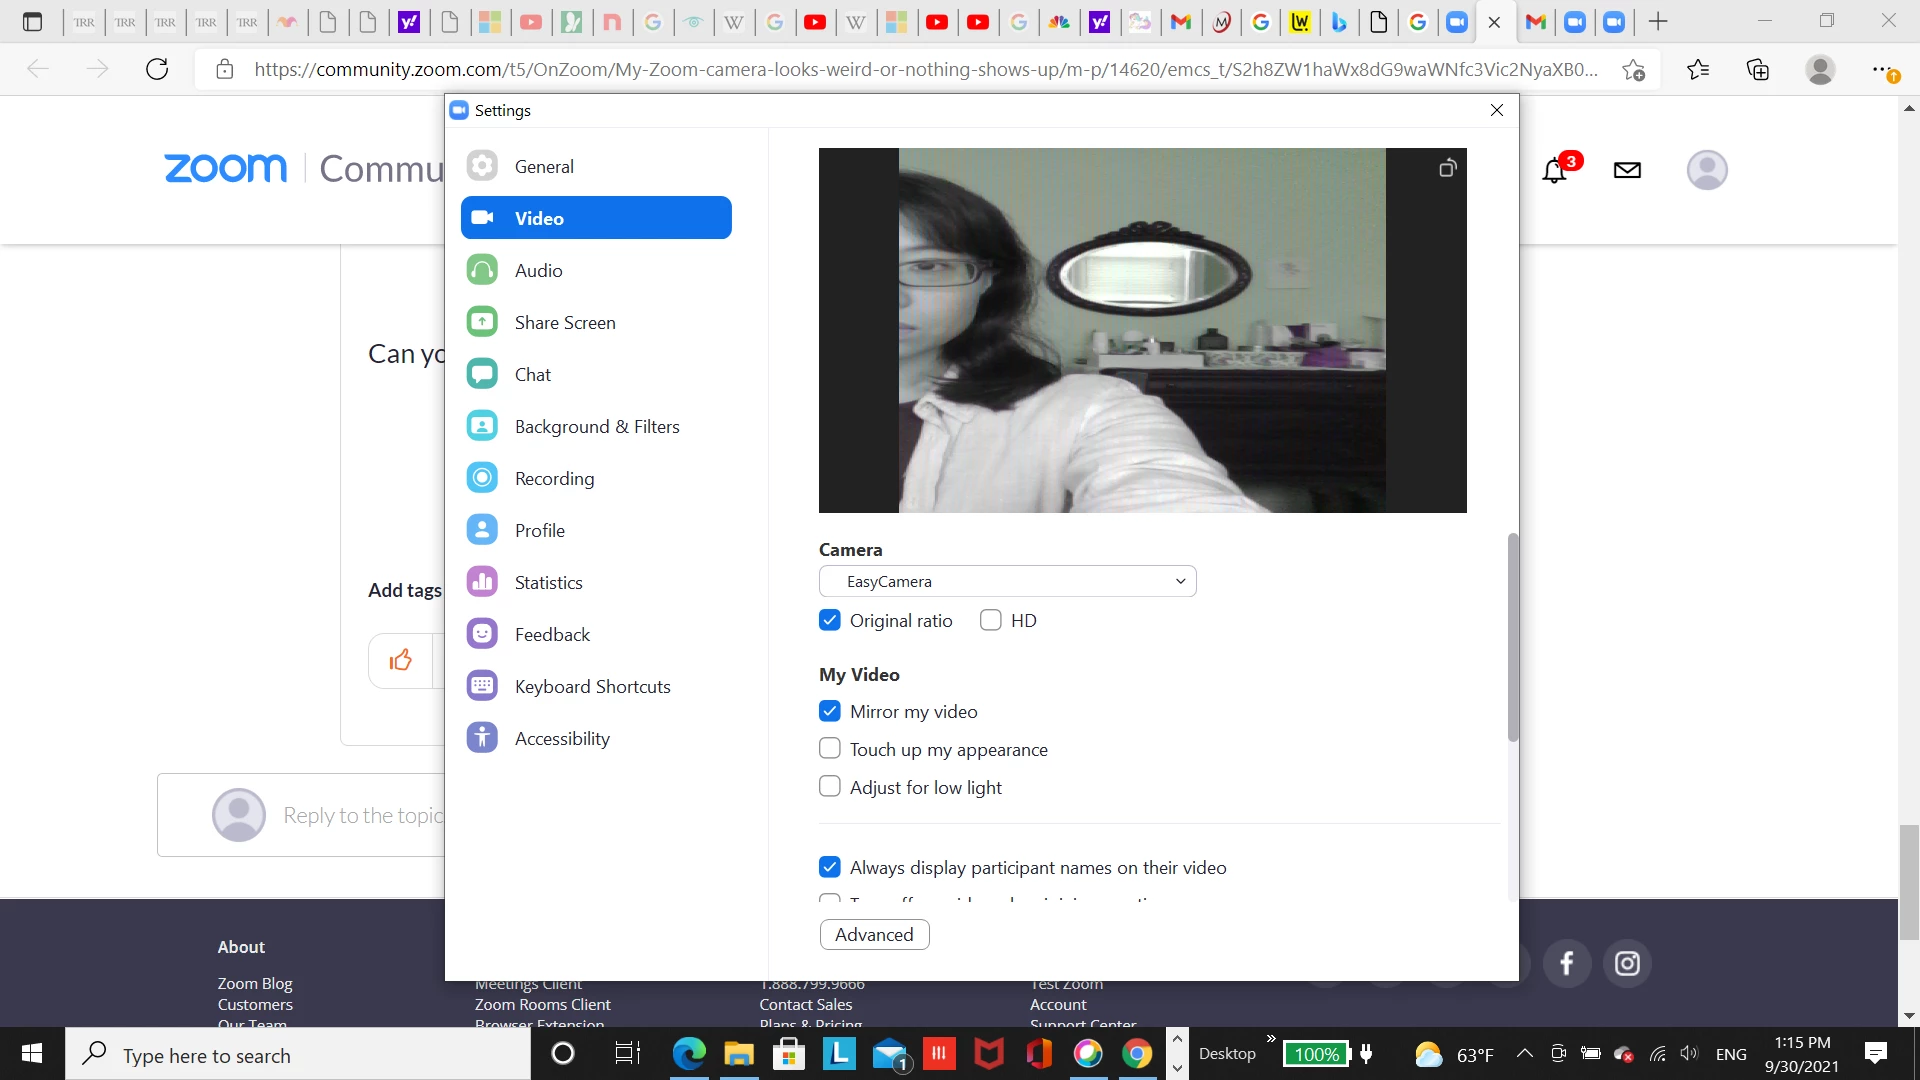Expand the system tray hidden icons chevron
The image size is (1920, 1080).
point(1524,1053)
